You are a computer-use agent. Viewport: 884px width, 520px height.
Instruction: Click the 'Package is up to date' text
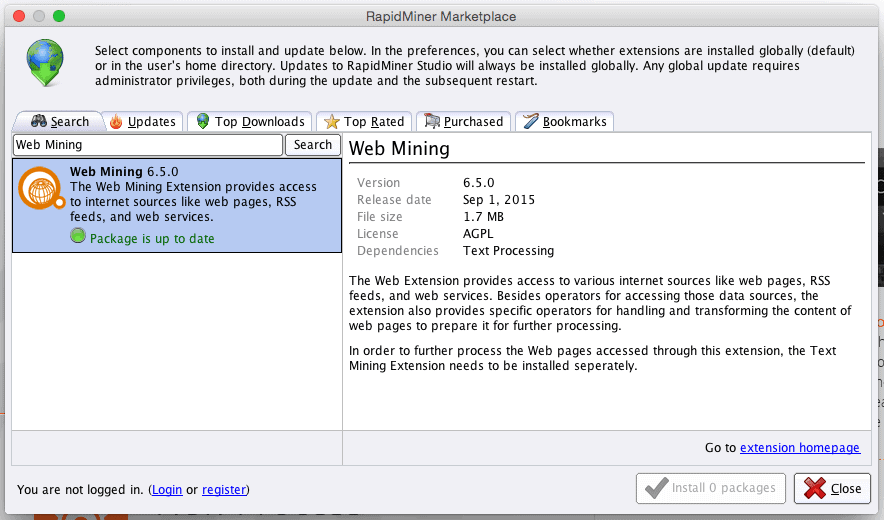point(152,239)
